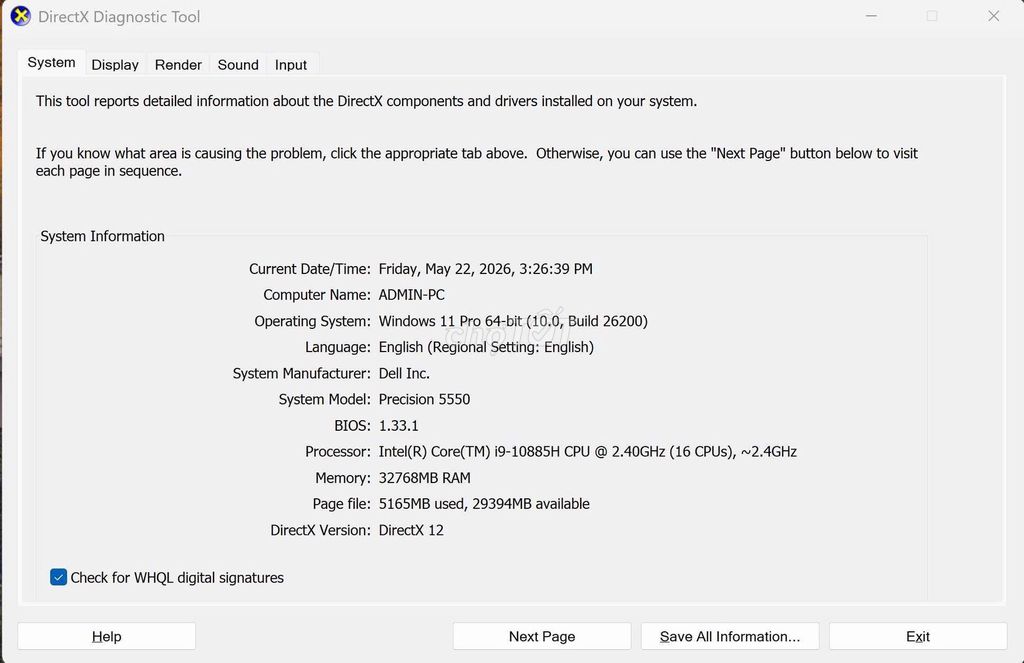Click the Intel Core i9-10885H processor value

pyautogui.click(x=588, y=452)
